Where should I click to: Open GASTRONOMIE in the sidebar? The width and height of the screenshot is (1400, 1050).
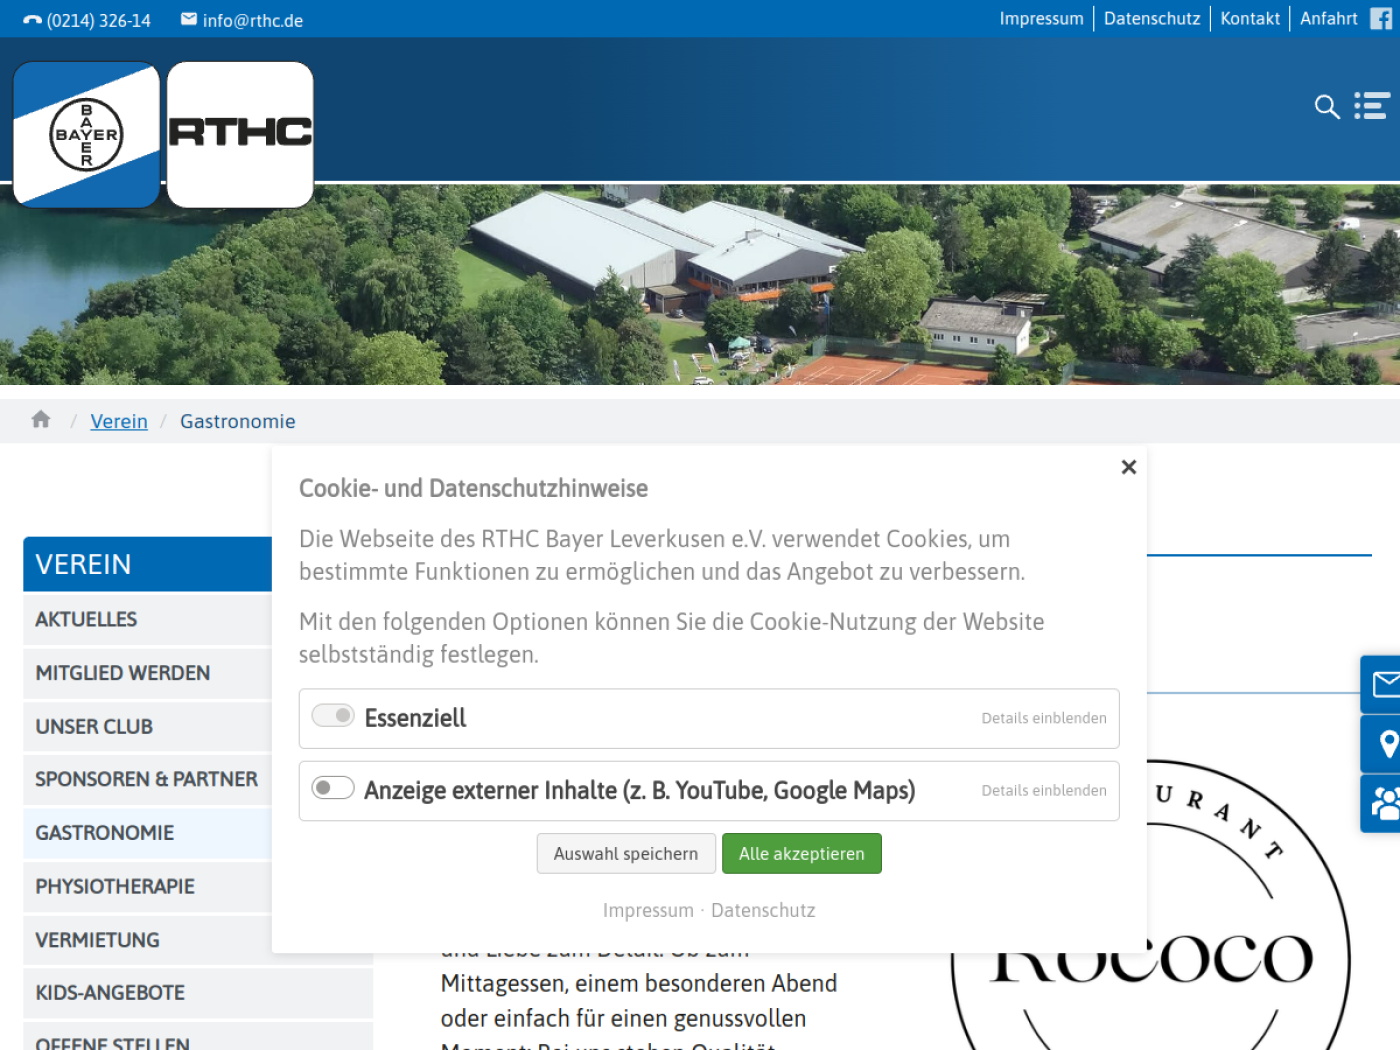point(148,833)
